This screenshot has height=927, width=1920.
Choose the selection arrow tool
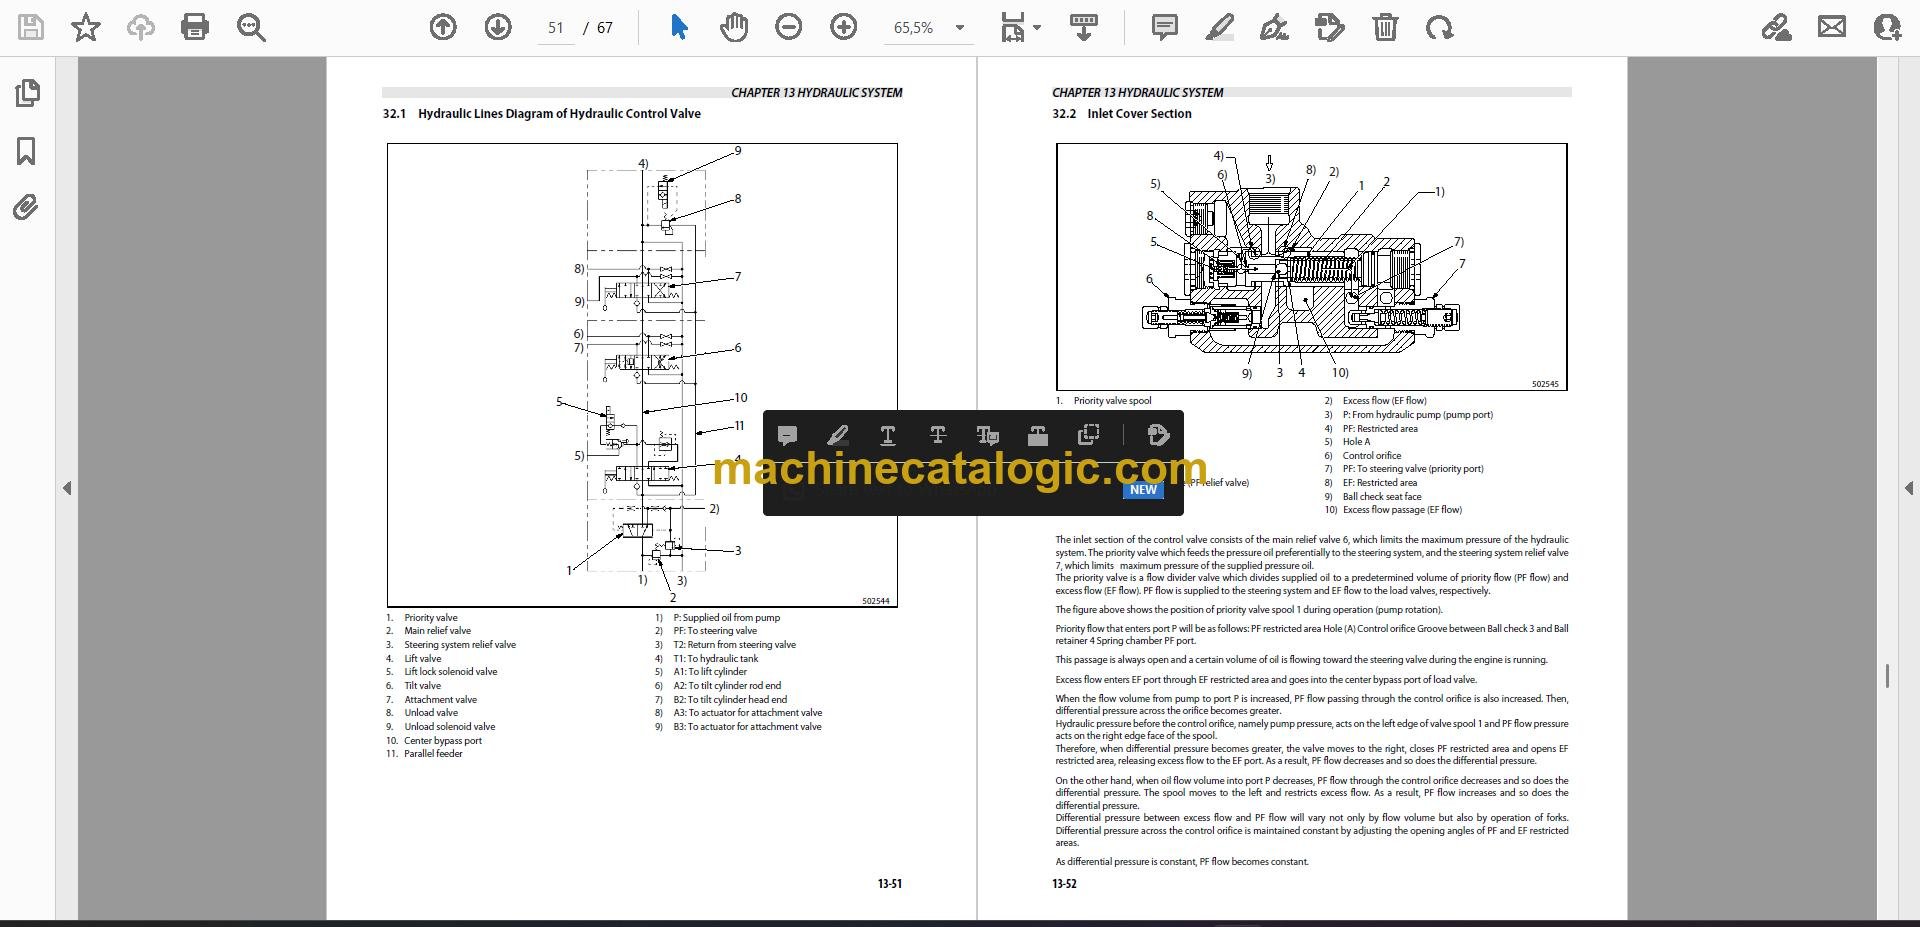679,28
